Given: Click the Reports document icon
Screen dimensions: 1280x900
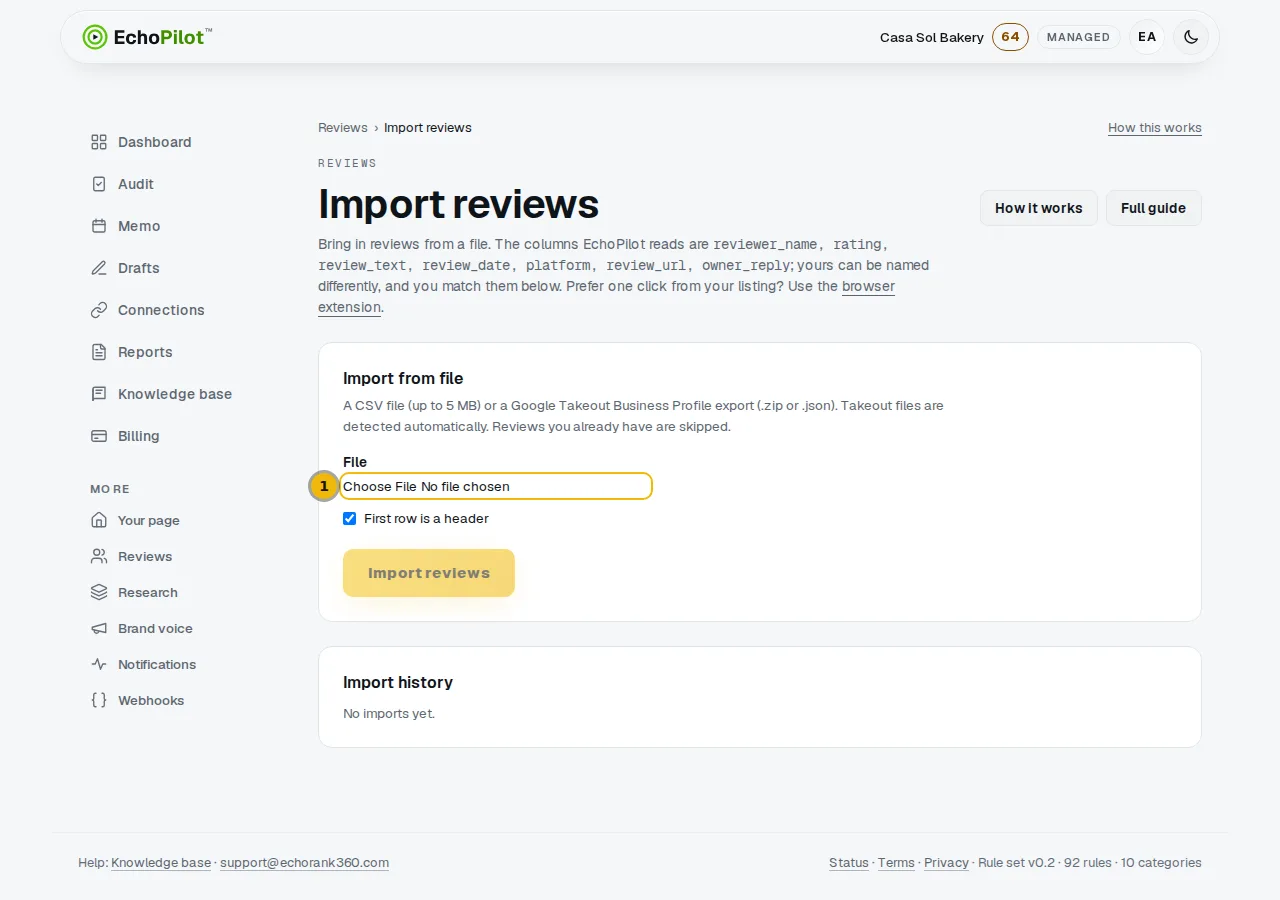Looking at the screenshot, I should 99,352.
